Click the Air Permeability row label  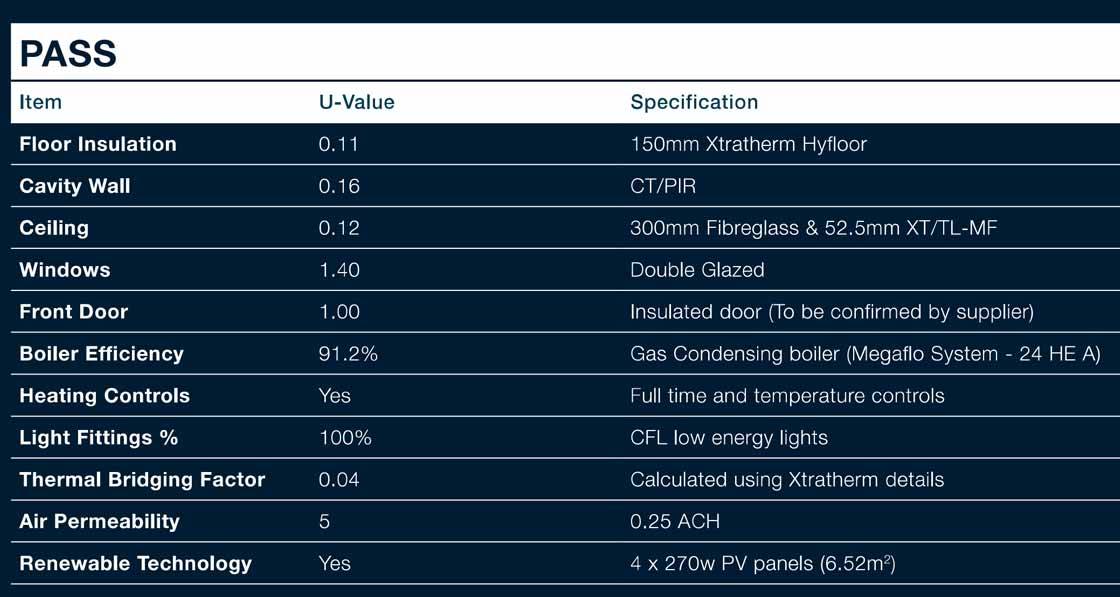pos(99,522)
